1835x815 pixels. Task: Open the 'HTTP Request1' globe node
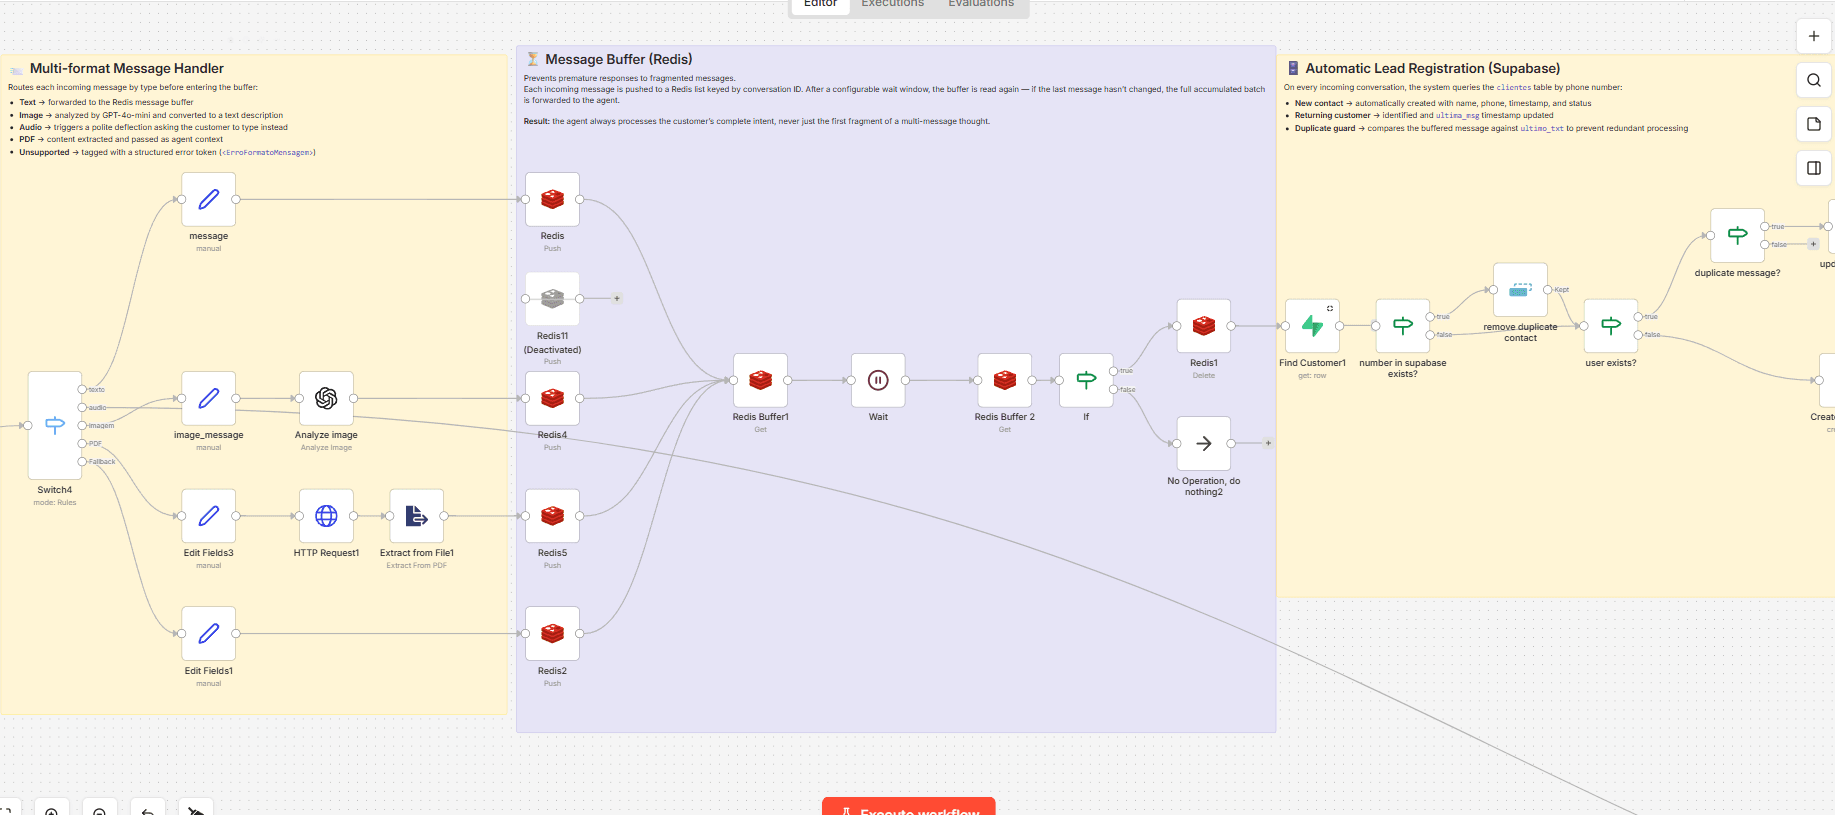[326, 516]
